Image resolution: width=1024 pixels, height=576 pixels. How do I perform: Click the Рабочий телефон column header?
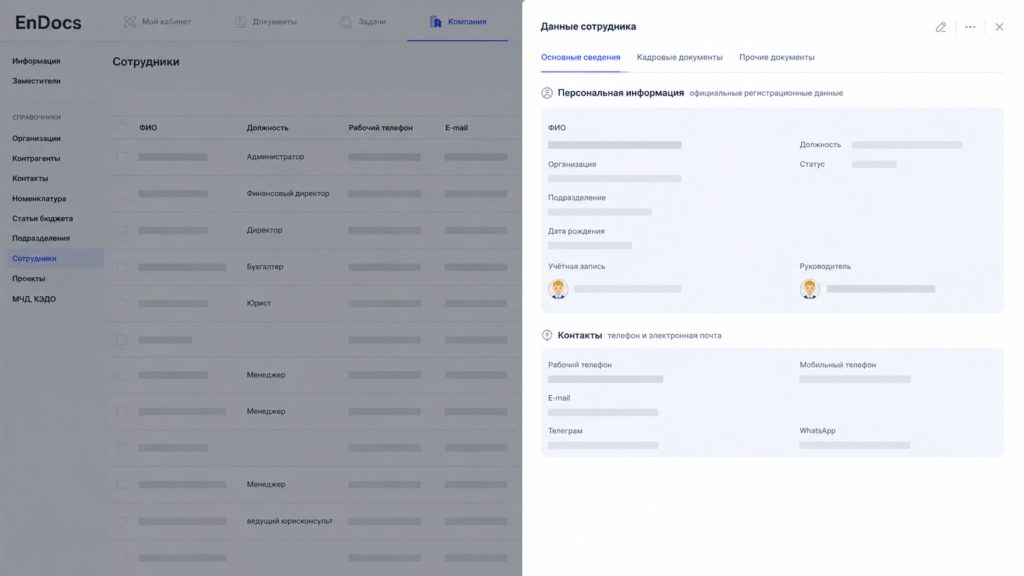tap(380, 128)
